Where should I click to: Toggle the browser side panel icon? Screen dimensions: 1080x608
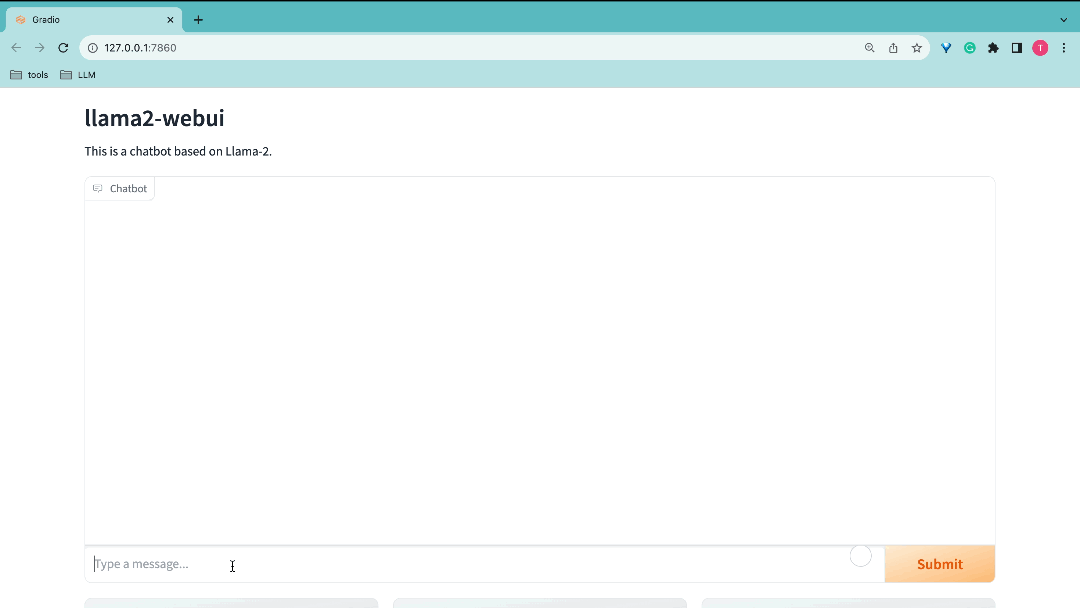tap(1017, 48)
